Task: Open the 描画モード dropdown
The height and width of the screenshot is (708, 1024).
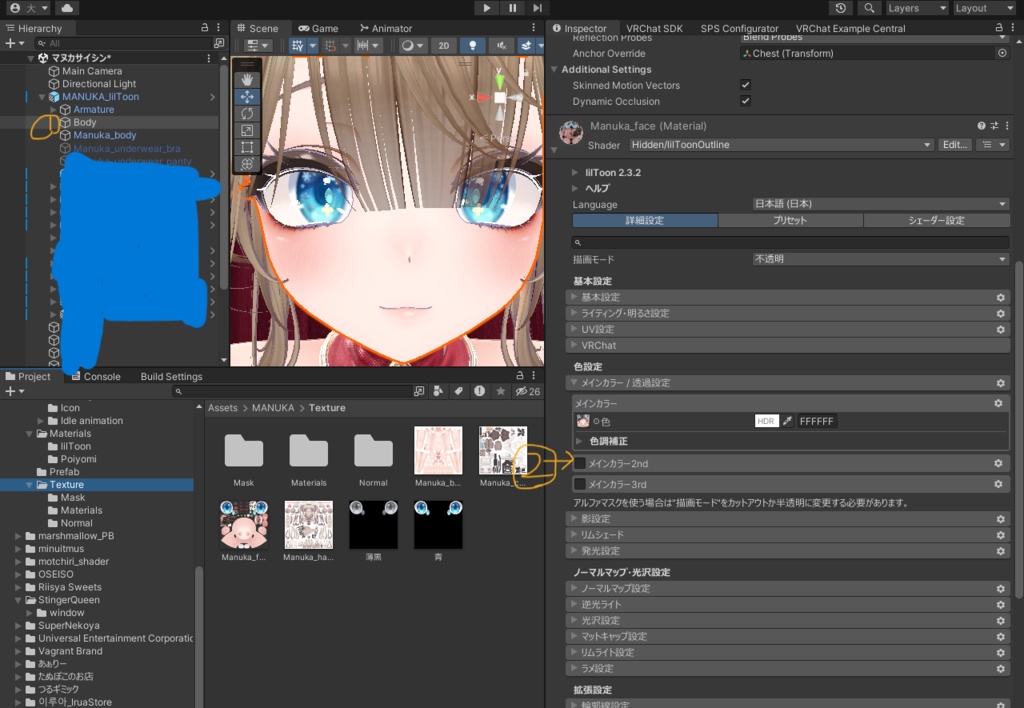Action: point(880,259)
